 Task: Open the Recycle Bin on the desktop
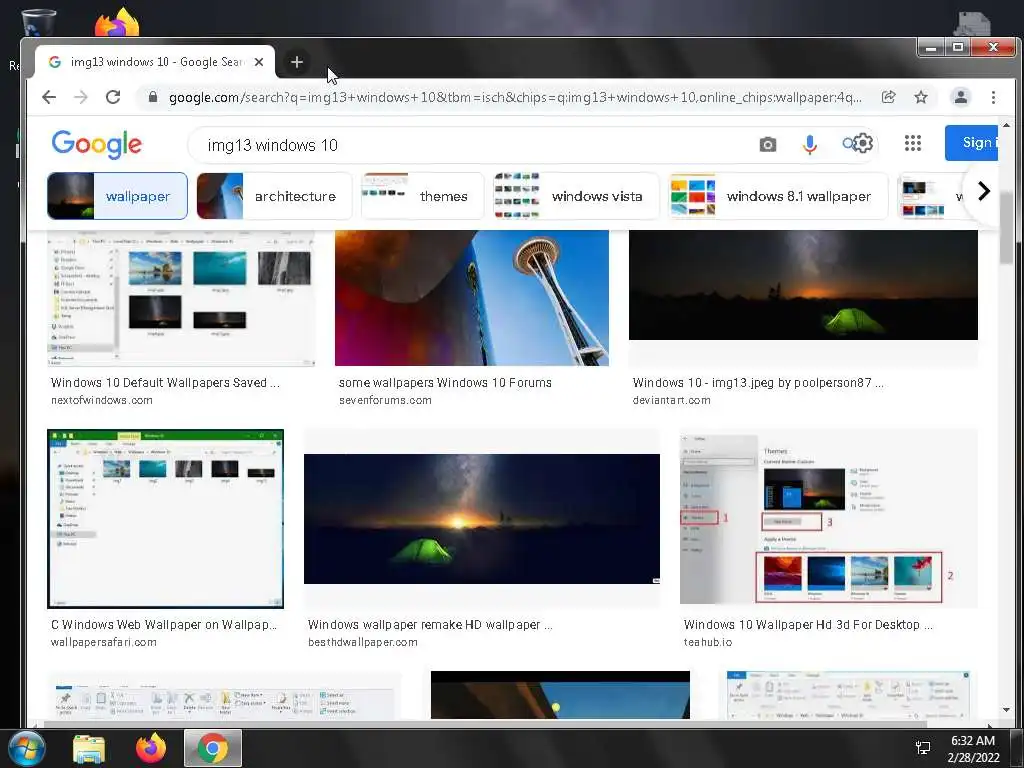pos(39,22)
